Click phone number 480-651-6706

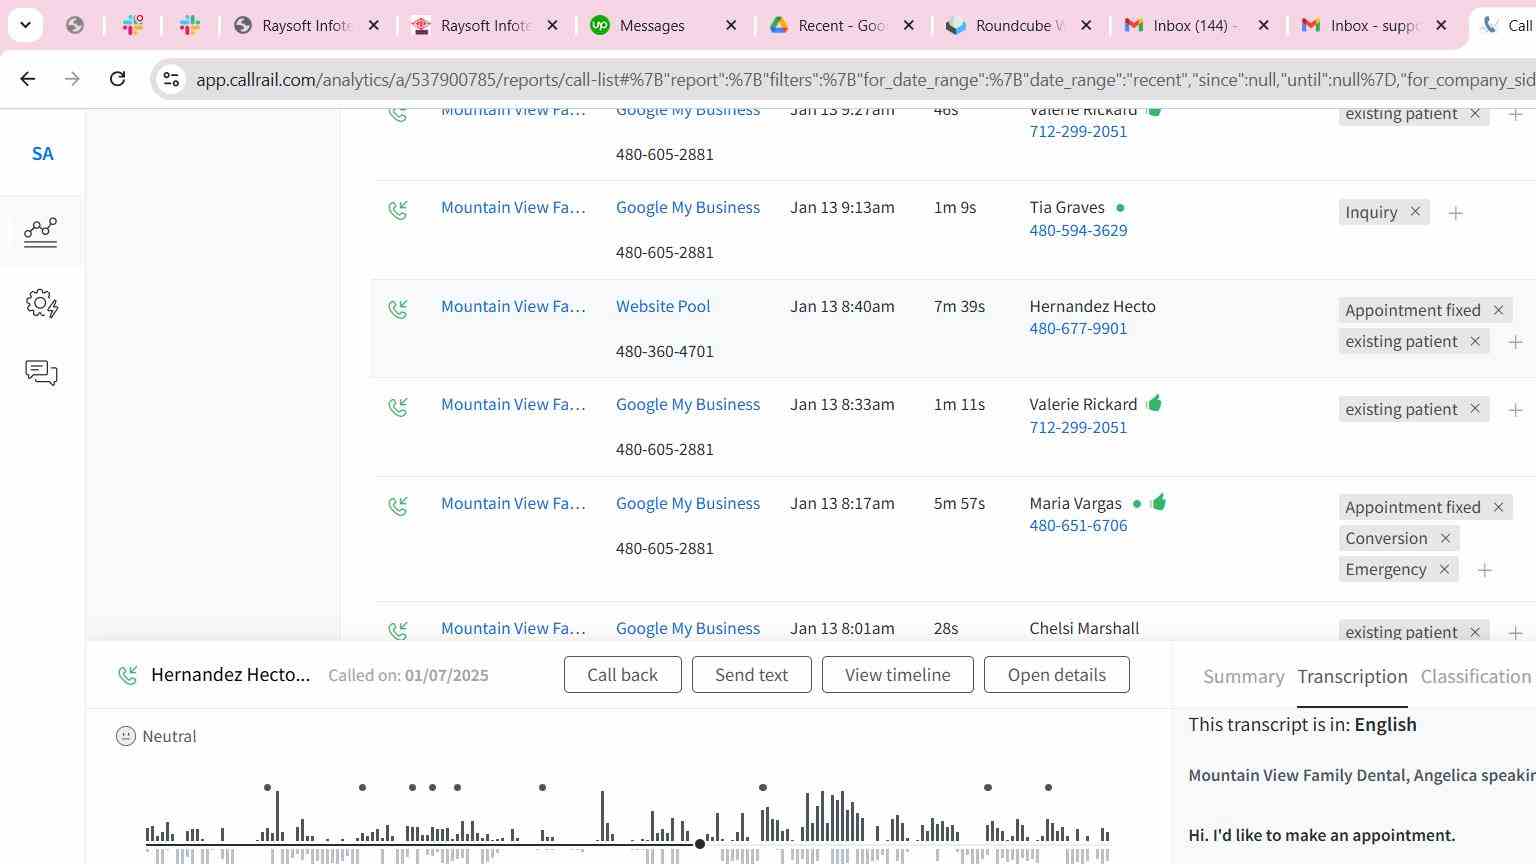1078,526
